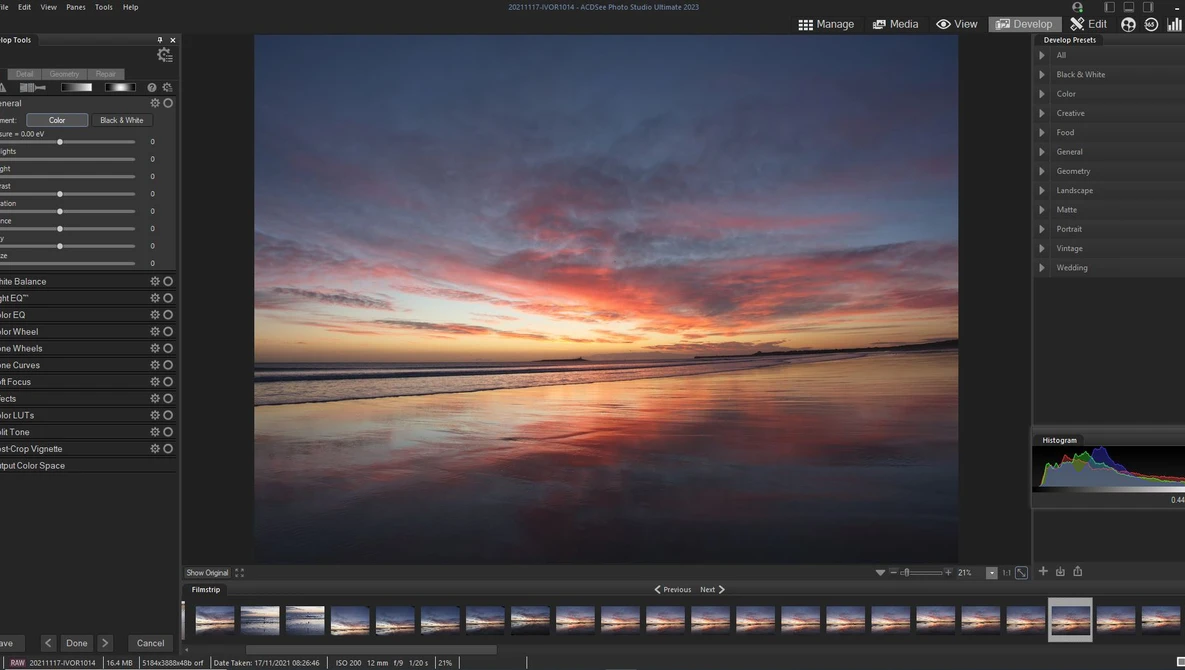
Task: Expand the Creative presets category
Action: tap(1042, 113)
